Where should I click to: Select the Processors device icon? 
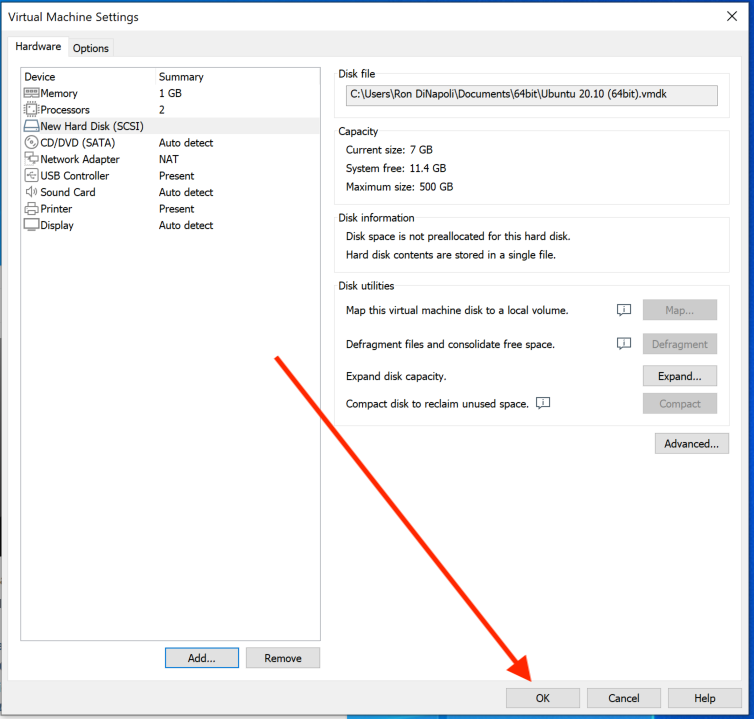(31, 110)
